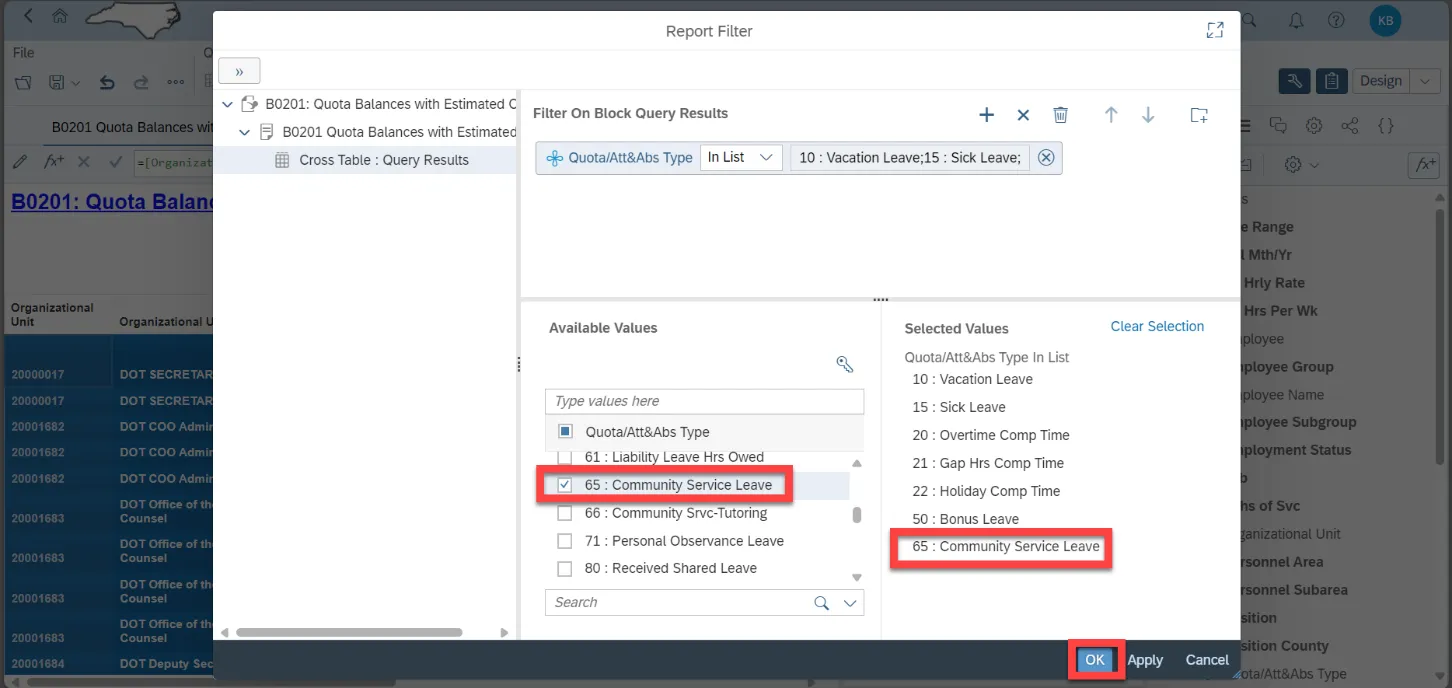Expand the left panel with double-chevron button
1452x688 pixels.
tap(239, 71)
